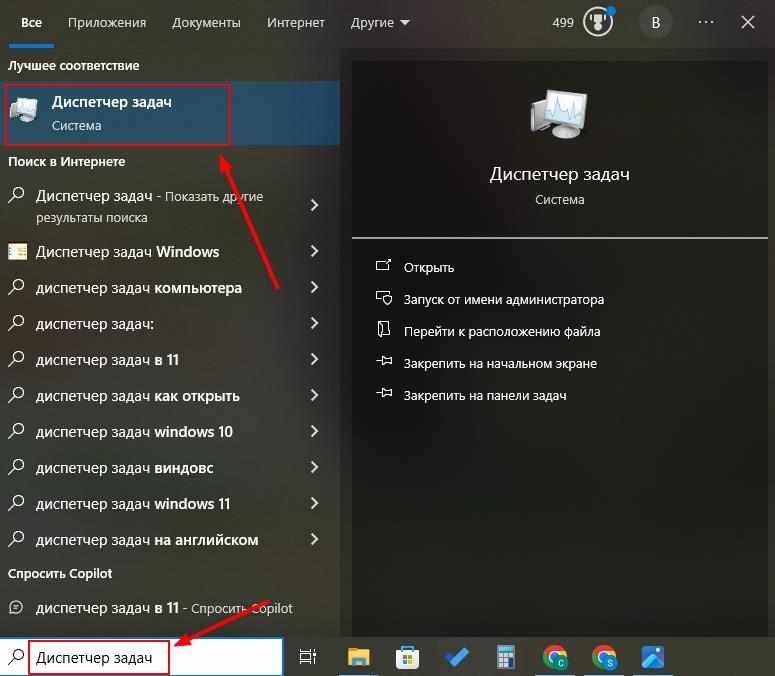Expand chevron beside 'диспетчер задач как открыть'

tap(314, 396)
